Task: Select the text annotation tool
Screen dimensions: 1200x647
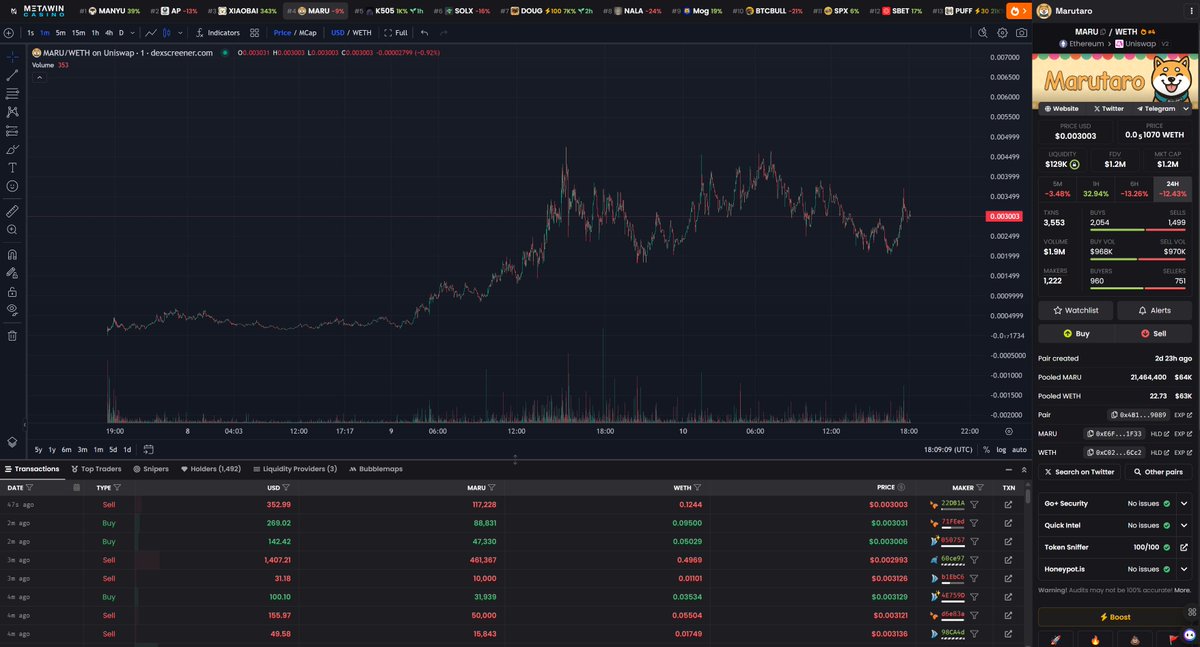Action: click(12, 167)
